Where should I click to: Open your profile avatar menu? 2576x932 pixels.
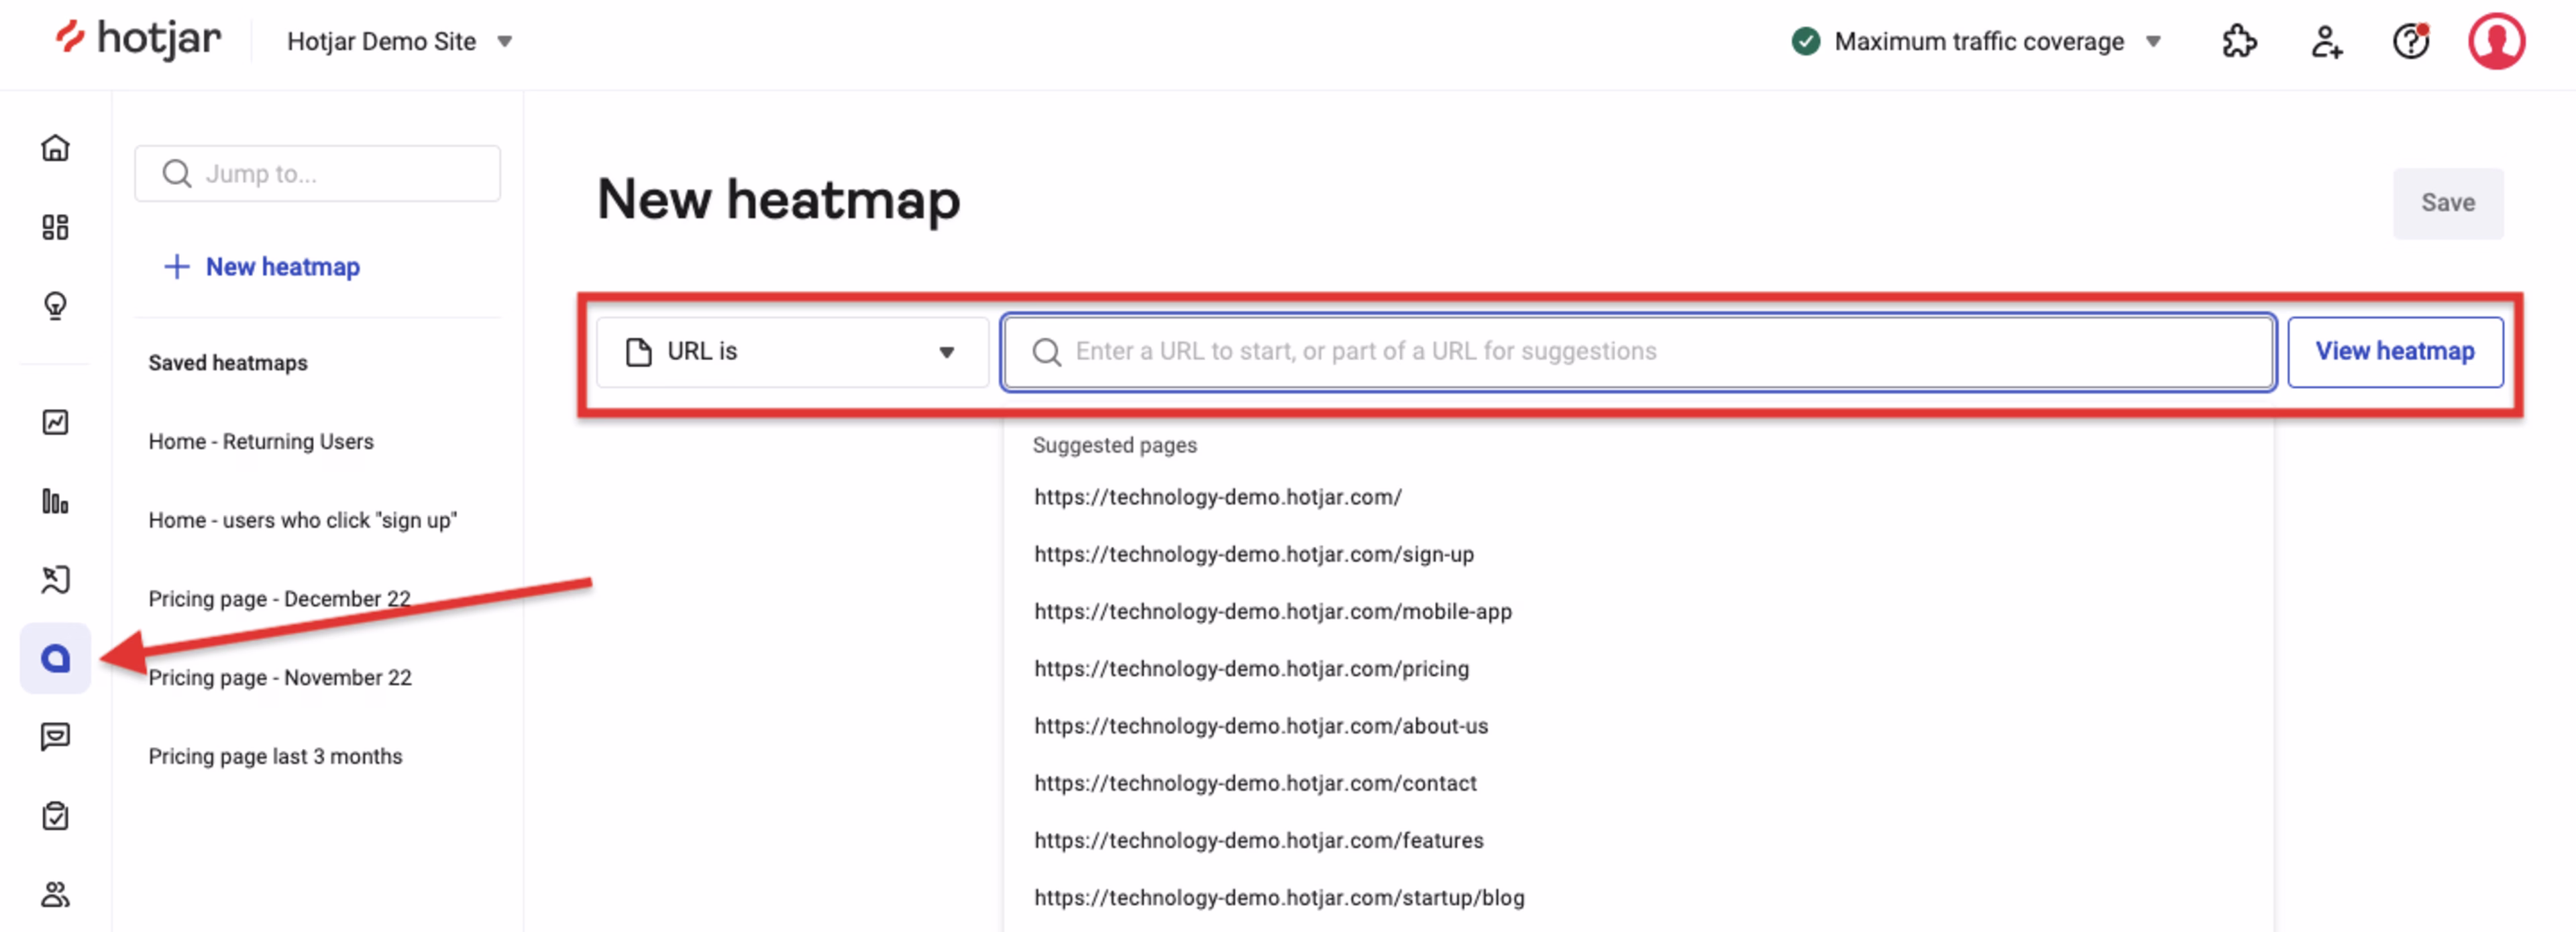click(x=2496, y=41)
